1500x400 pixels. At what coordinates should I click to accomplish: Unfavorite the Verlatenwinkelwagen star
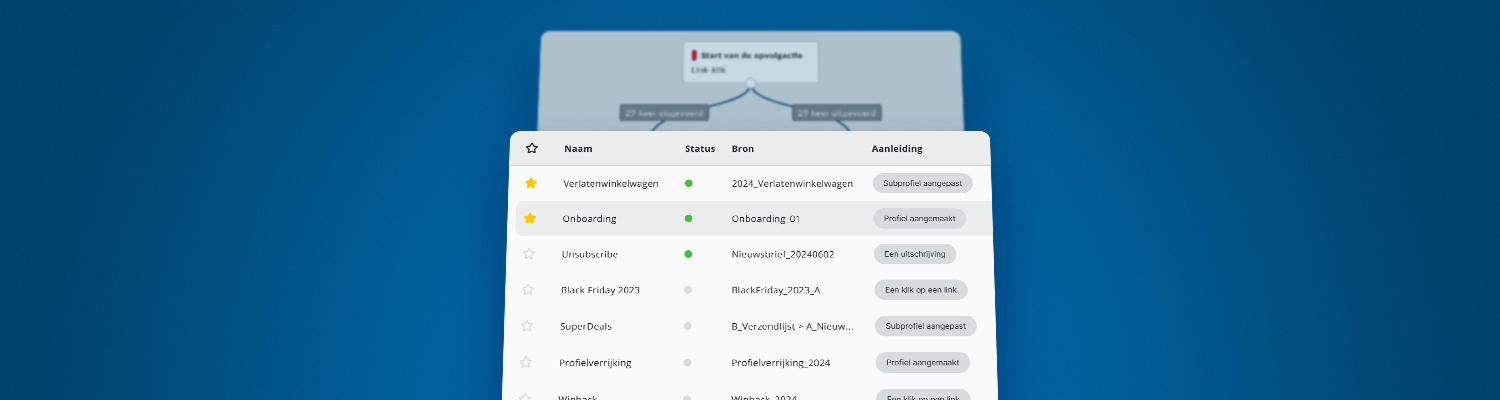point(531,183)
